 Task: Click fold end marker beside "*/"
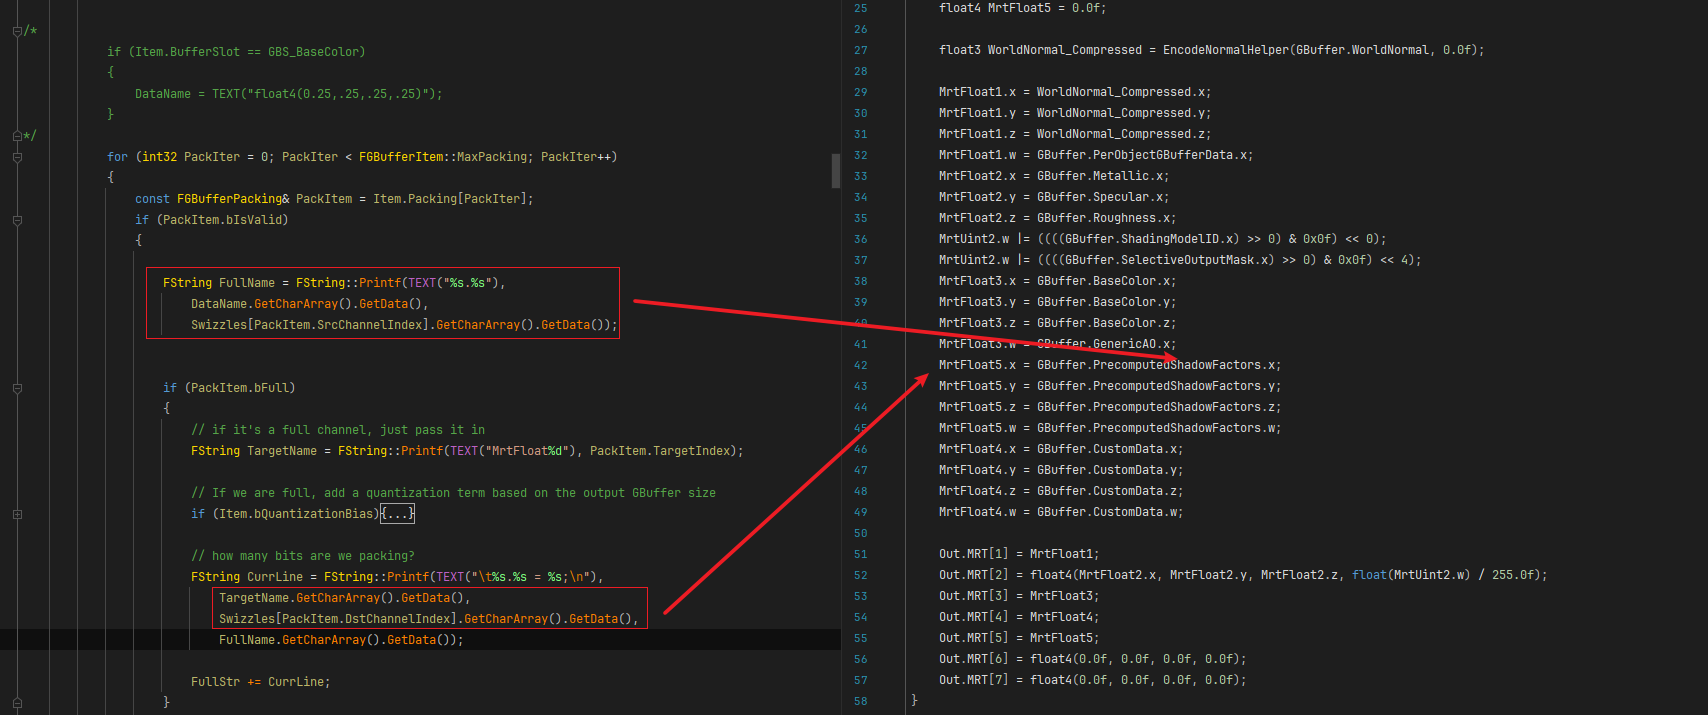pos(17,136)
